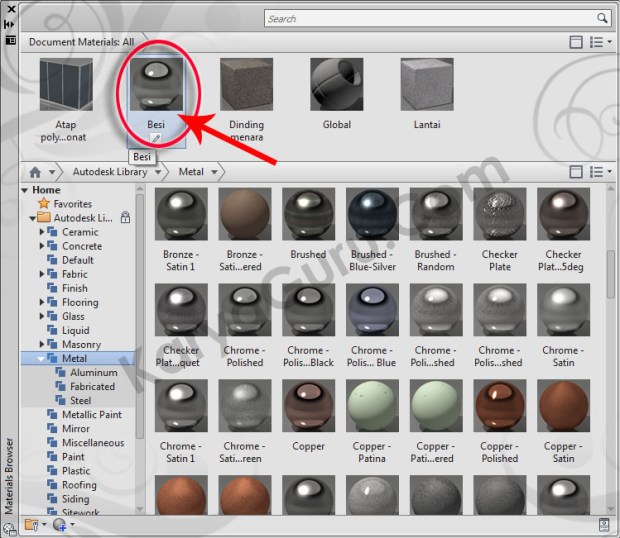This screenshot has width=620, height=538.
Task: Choose the Copper - Patina material
Action: coord(372,406)
